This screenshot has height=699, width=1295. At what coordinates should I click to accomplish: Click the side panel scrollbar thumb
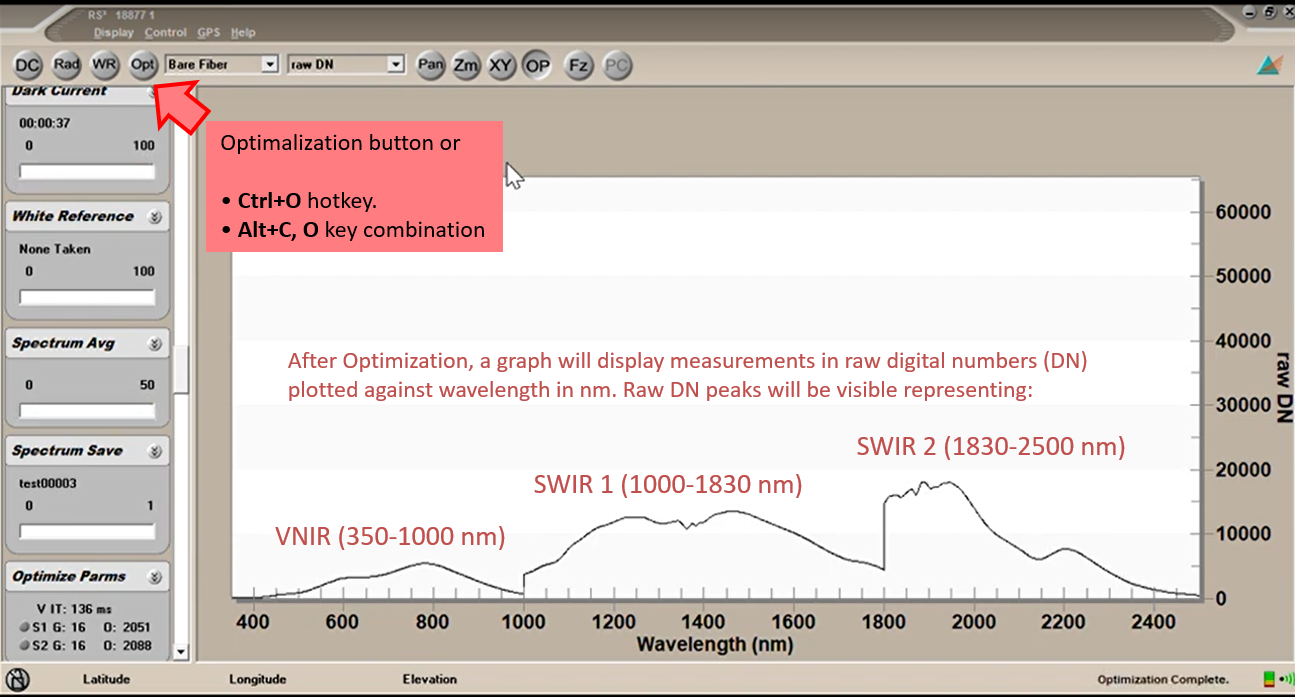click(x=181, y=369)
